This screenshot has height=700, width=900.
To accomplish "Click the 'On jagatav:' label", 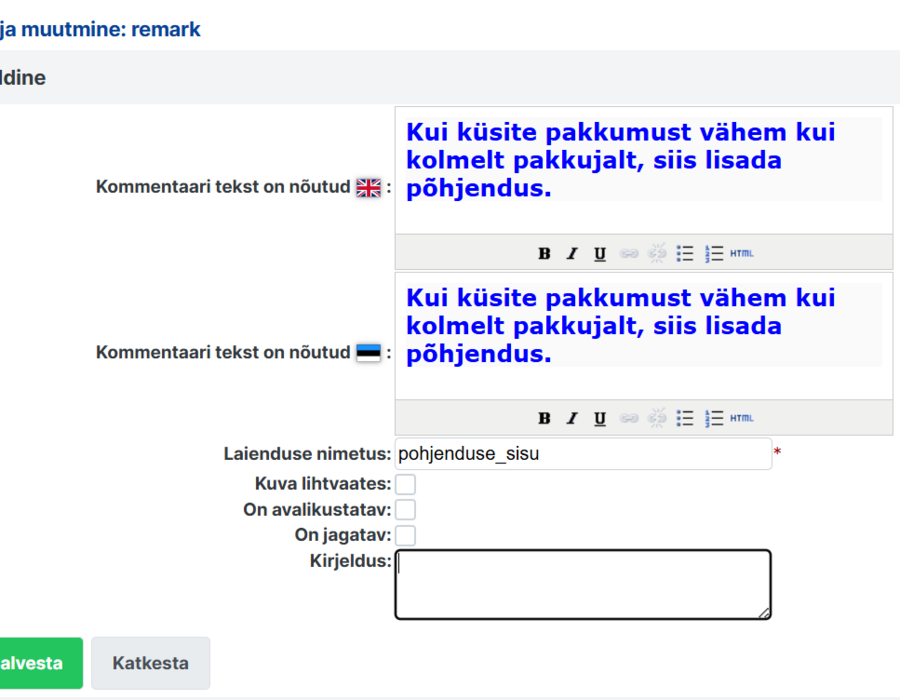I will [343, 535].
